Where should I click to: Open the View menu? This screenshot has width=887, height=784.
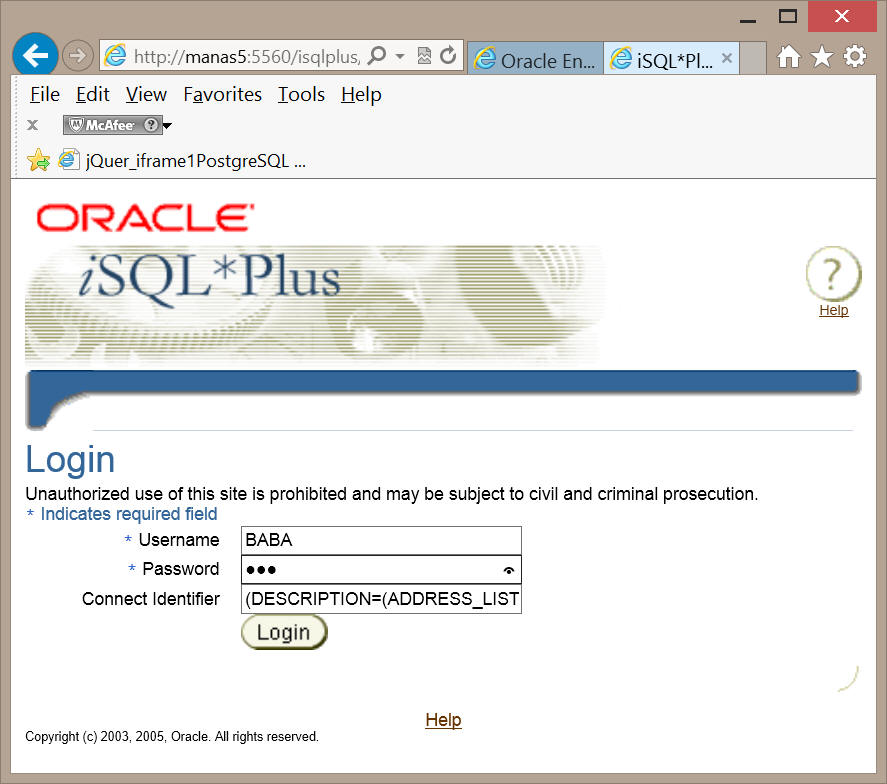coord(146,94)
